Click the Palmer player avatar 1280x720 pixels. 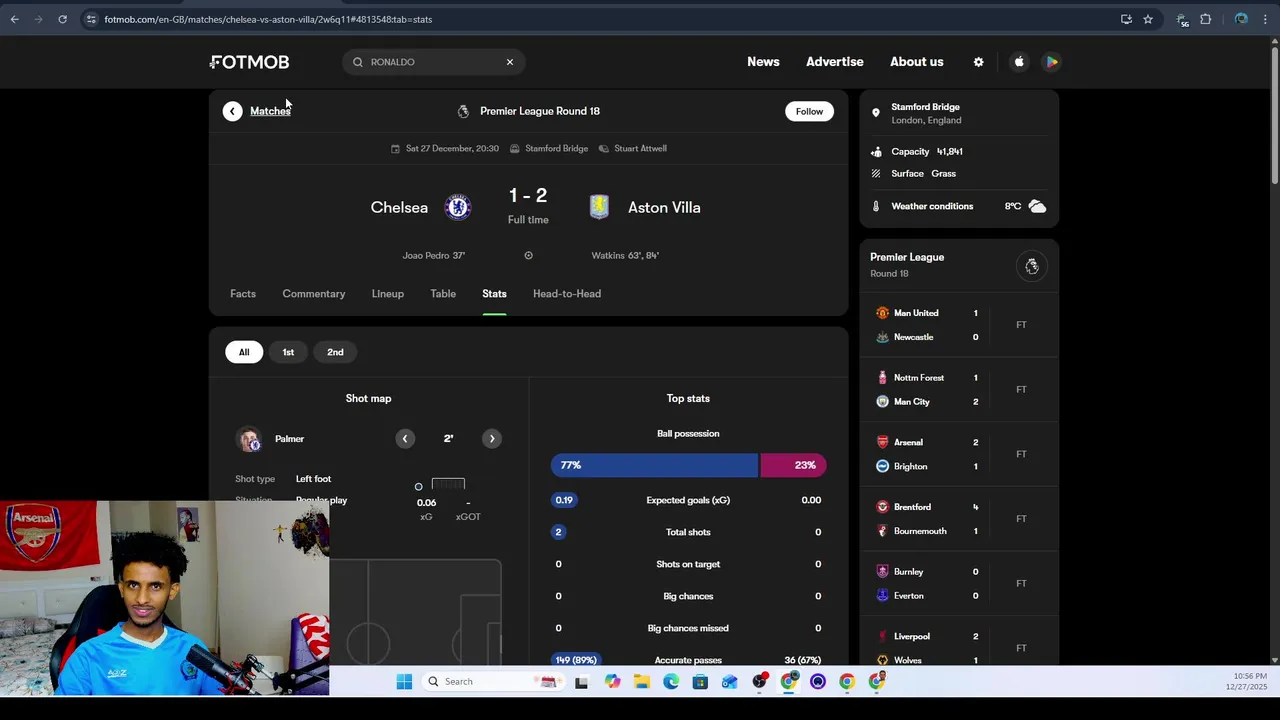[249, 439]
